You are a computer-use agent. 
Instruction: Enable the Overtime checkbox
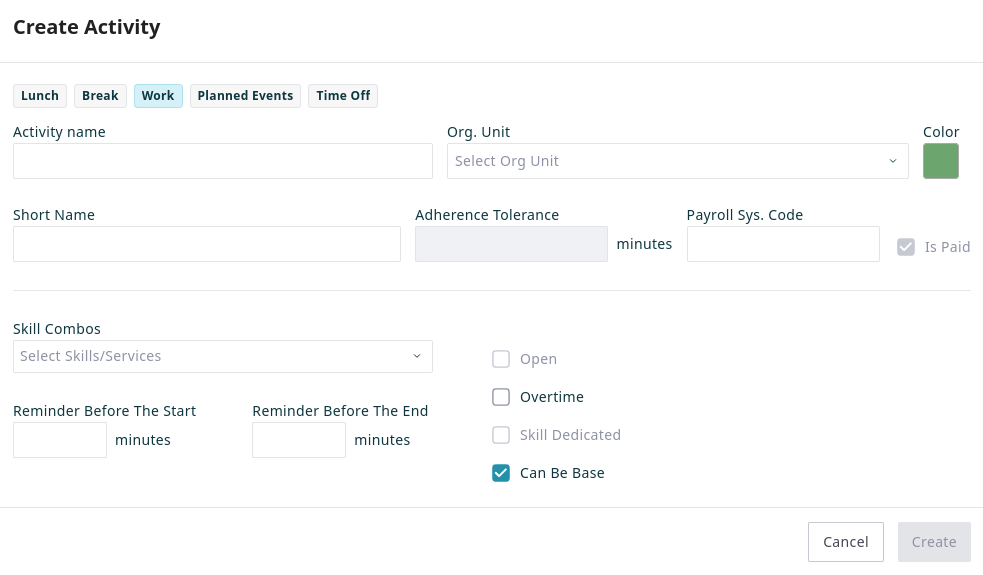tap(501, 397)
